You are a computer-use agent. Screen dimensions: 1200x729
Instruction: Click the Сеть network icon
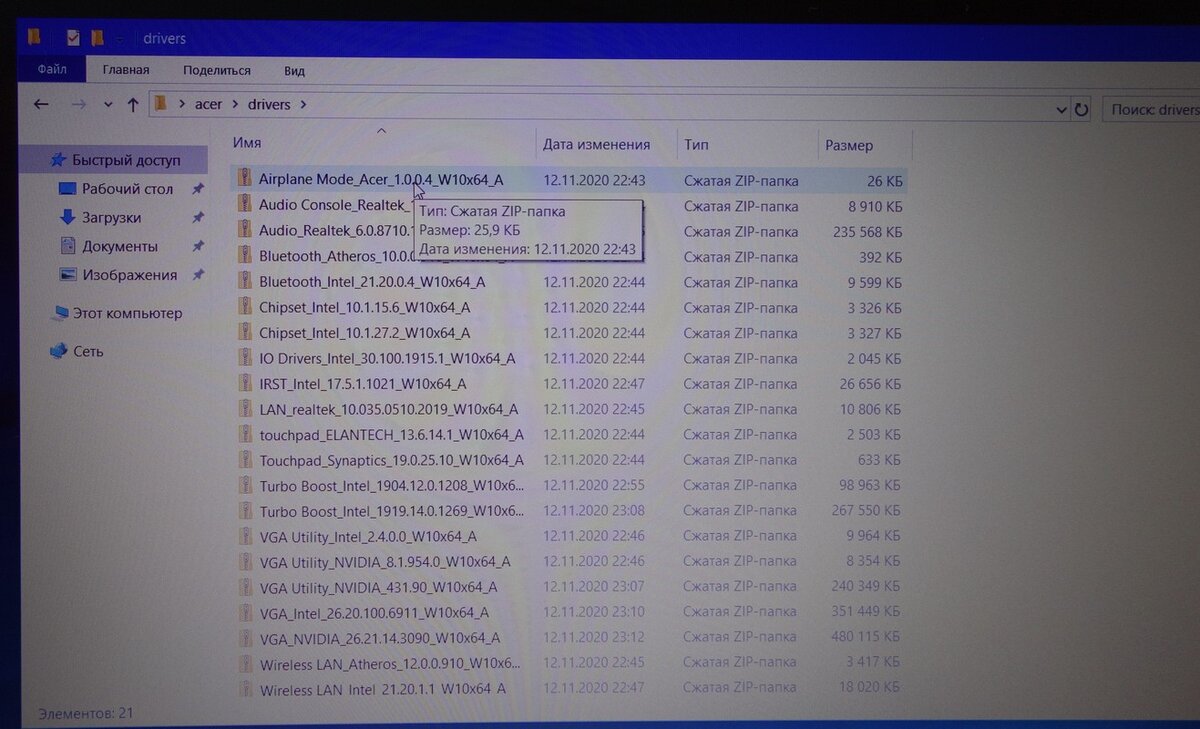[x=59, y=351]
